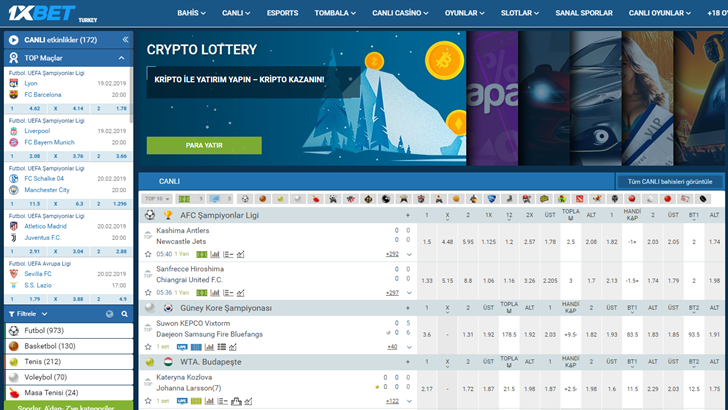Bet on odds 1.5 for Kashima Antlers win

[x=427, y=242]
